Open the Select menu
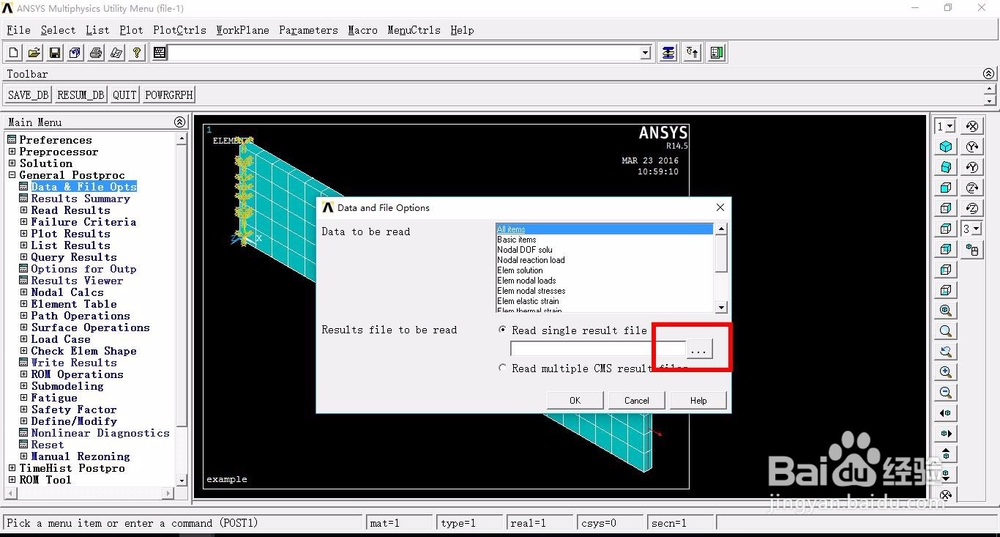The width and height of the screenshot is (1000, 537). [x=58, y=30]
